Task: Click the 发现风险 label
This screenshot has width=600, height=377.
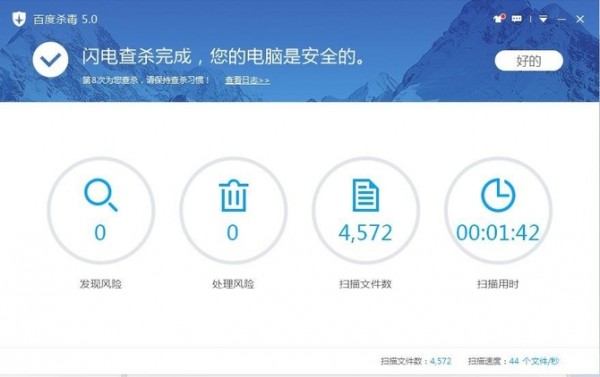Action: click(x=101, y=284)
